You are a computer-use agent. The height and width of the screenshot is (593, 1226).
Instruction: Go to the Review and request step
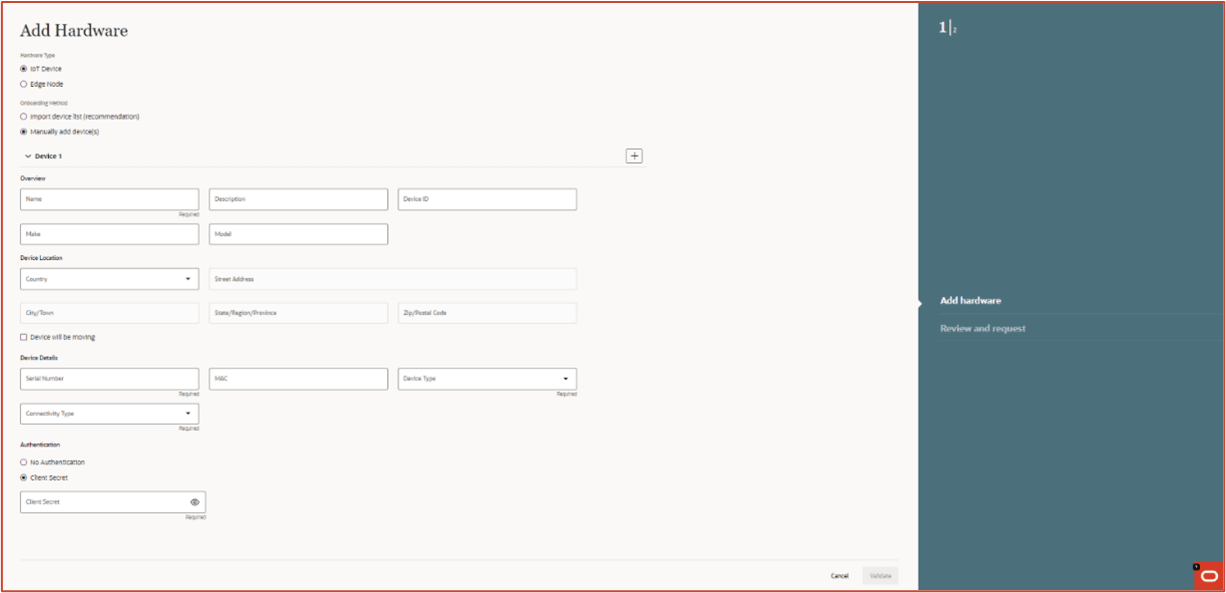982,327
